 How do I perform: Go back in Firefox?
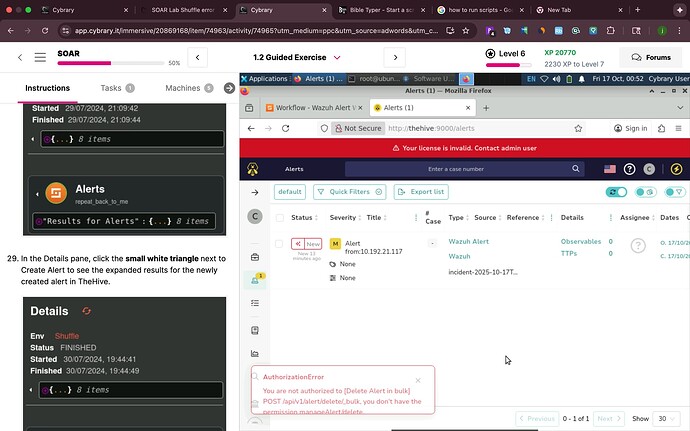tap(251, 128)
